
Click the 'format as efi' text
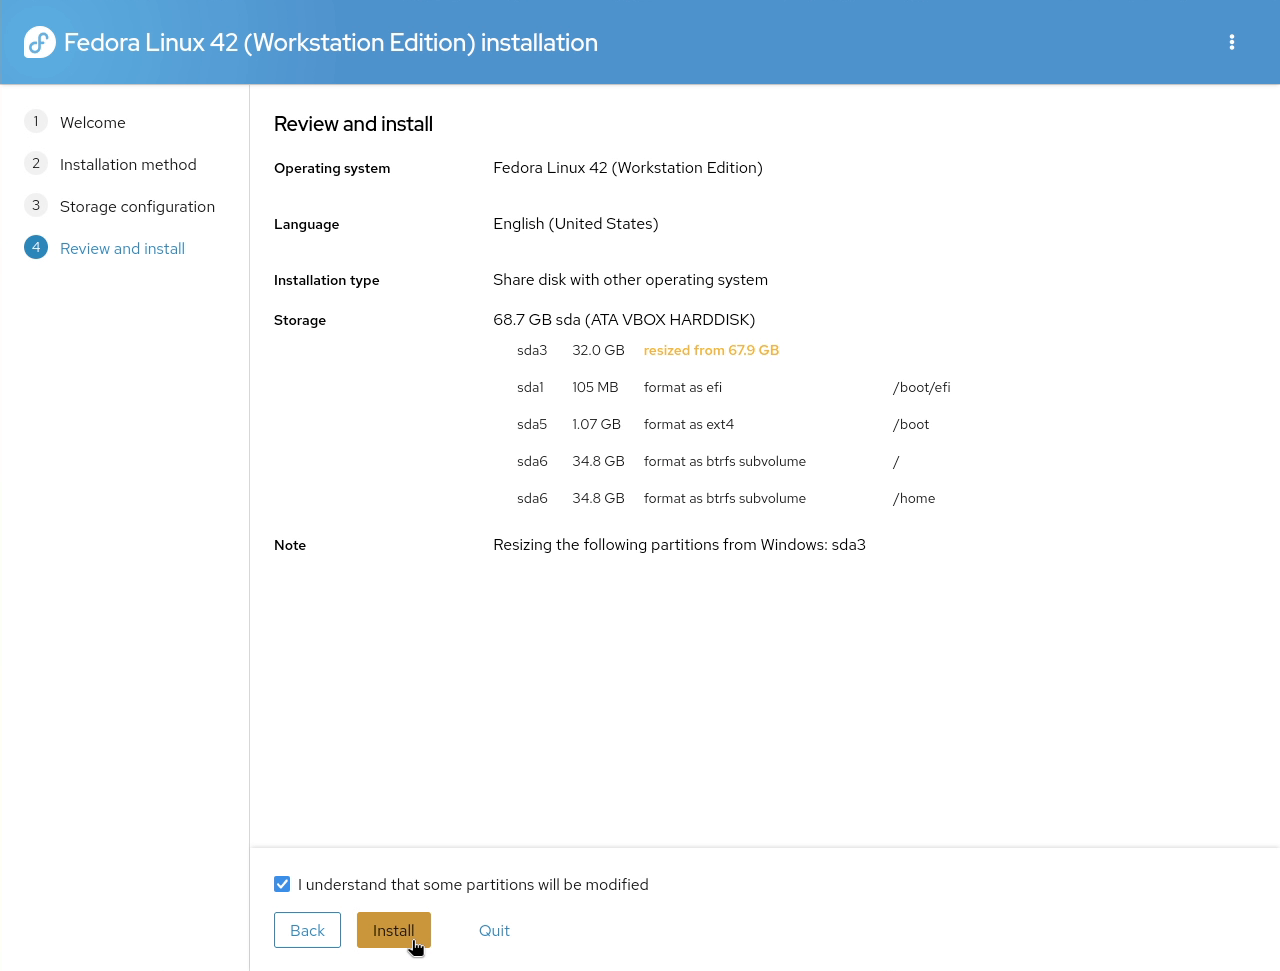coord(683,387)
